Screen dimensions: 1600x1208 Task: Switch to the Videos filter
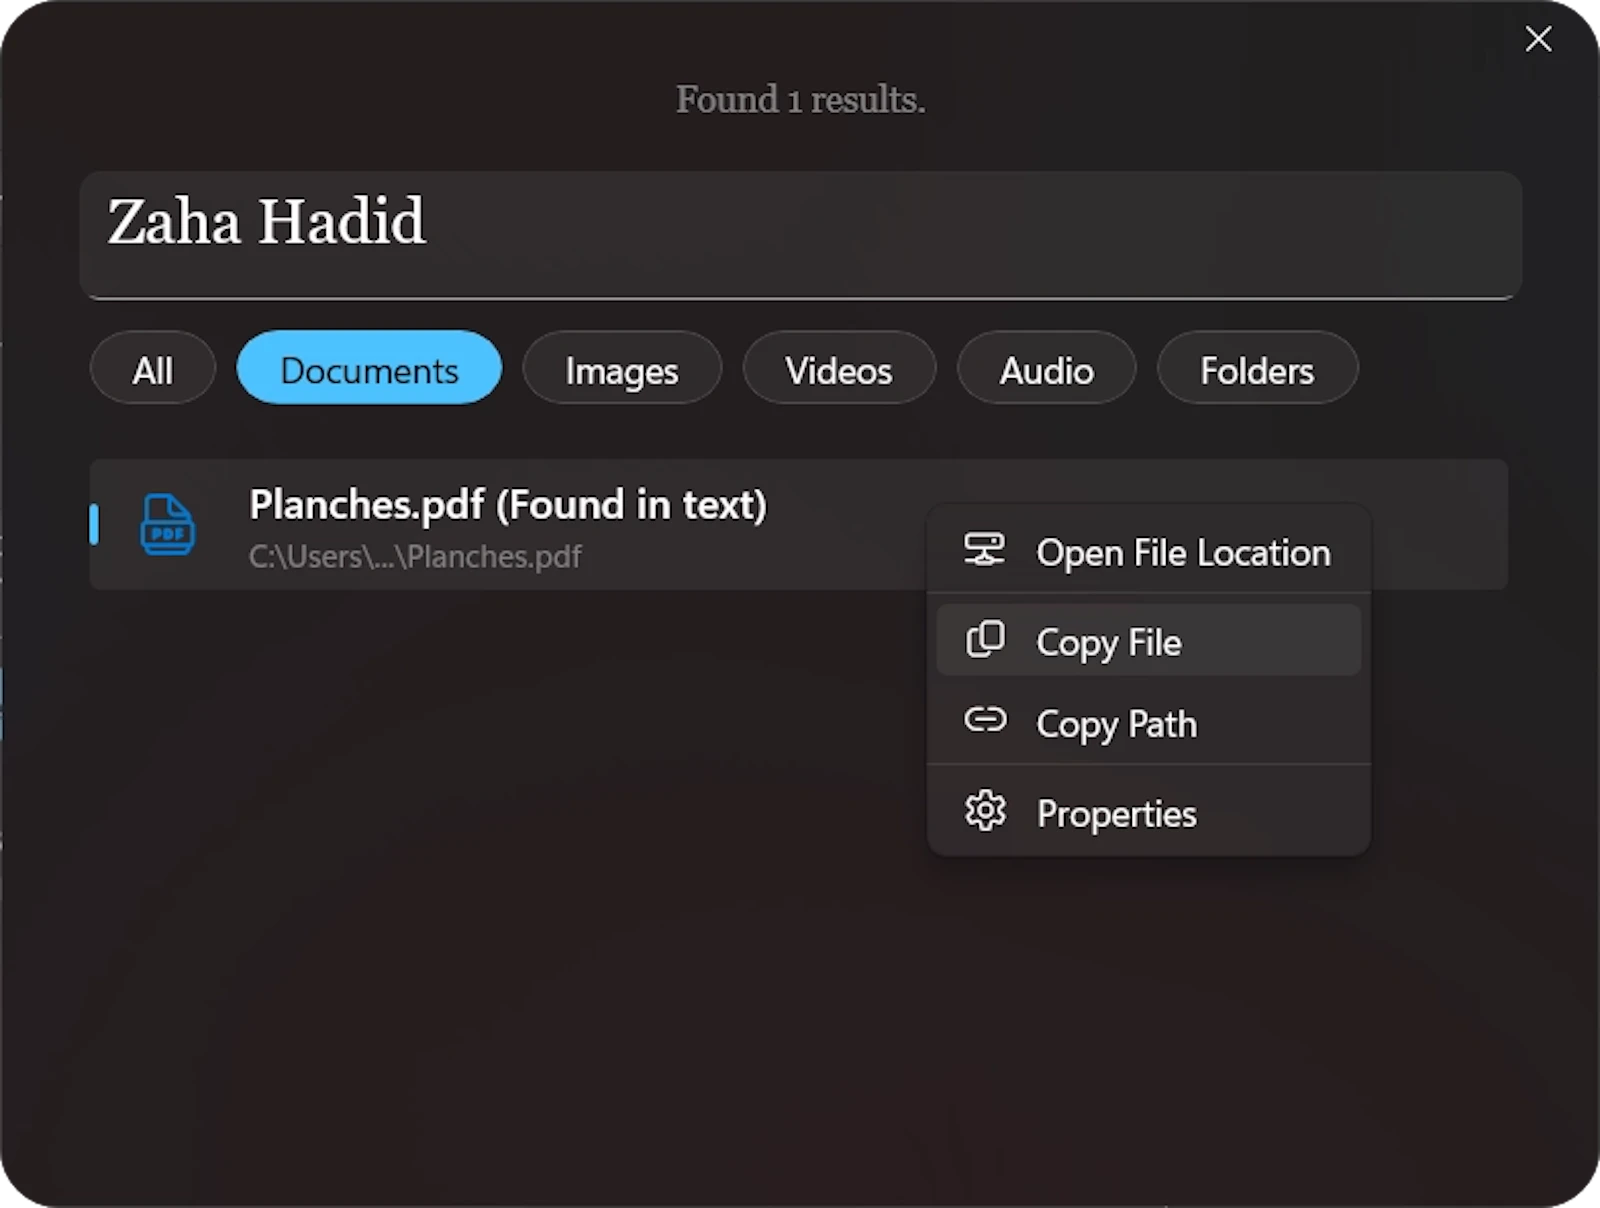(x=839, y=369)
